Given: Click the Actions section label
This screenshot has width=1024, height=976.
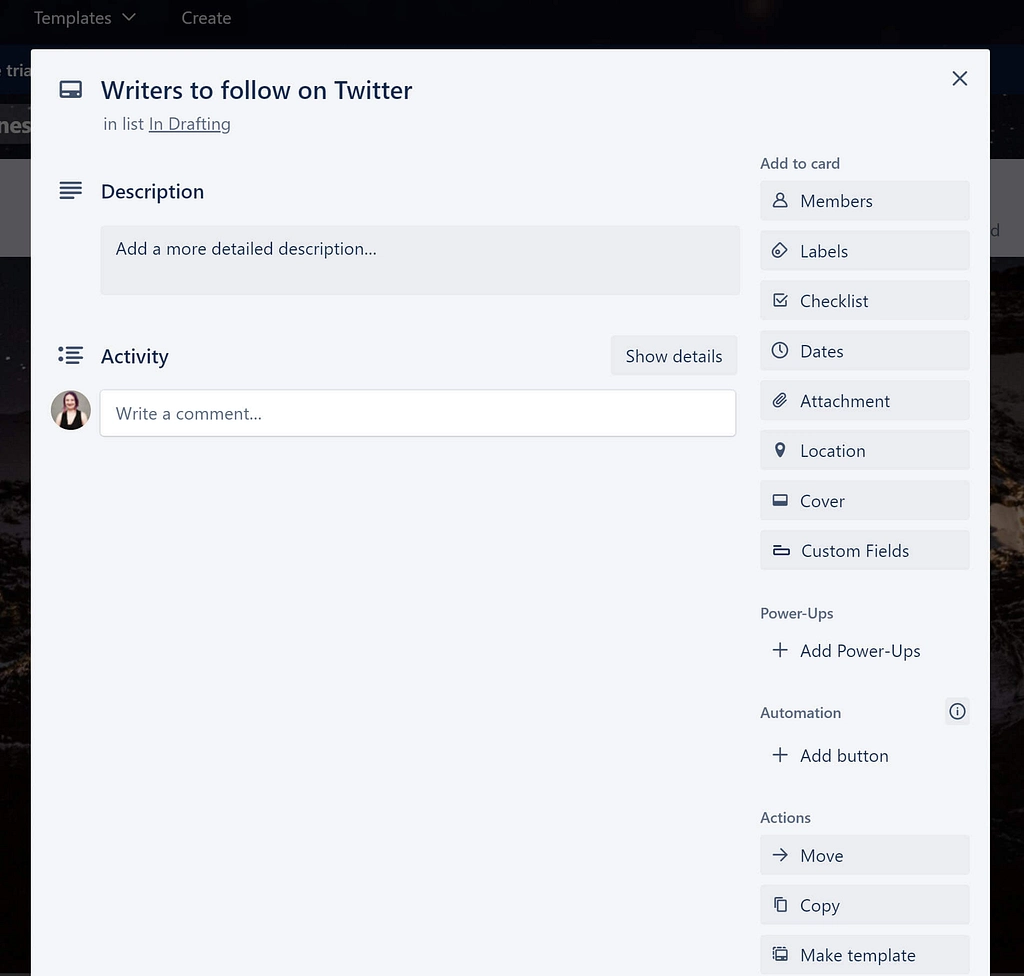Looking at the screenshot, I should tap(785, 818).
